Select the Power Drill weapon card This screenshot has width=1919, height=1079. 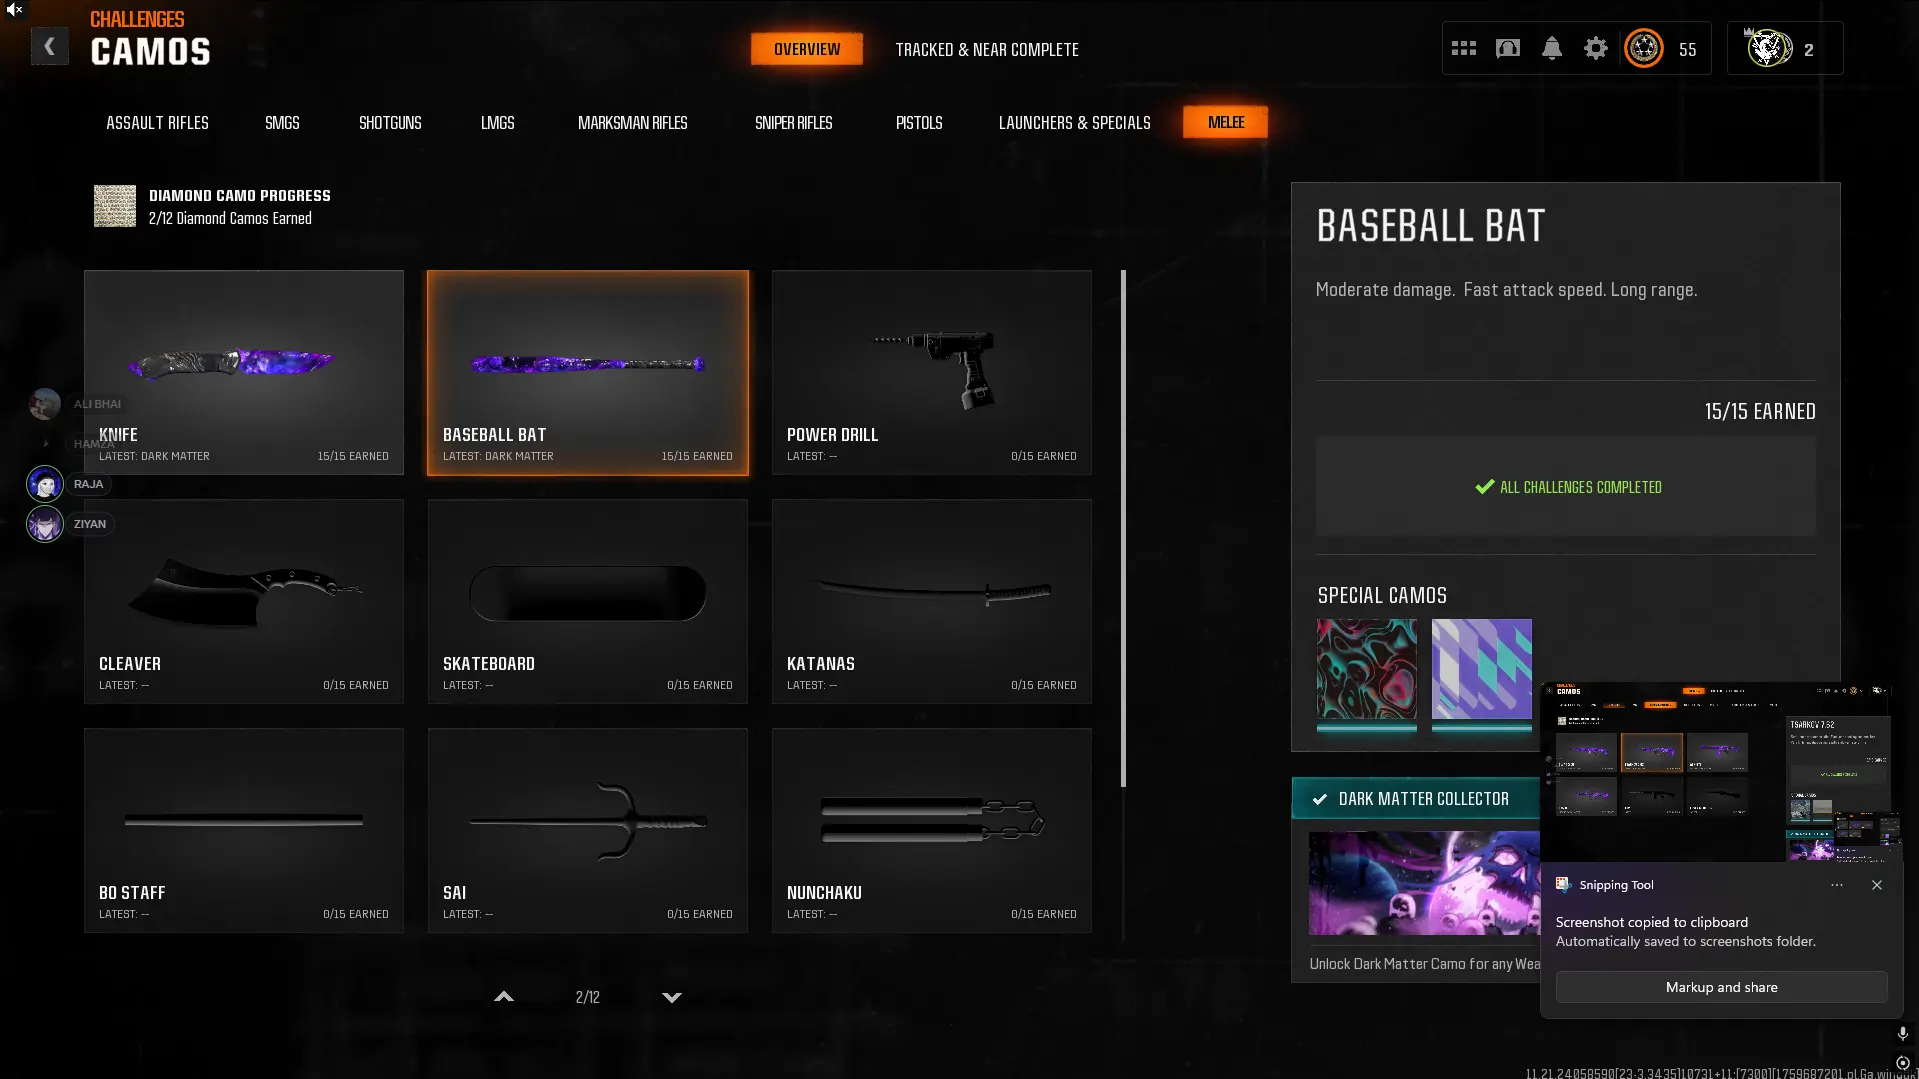pos(932,372)
